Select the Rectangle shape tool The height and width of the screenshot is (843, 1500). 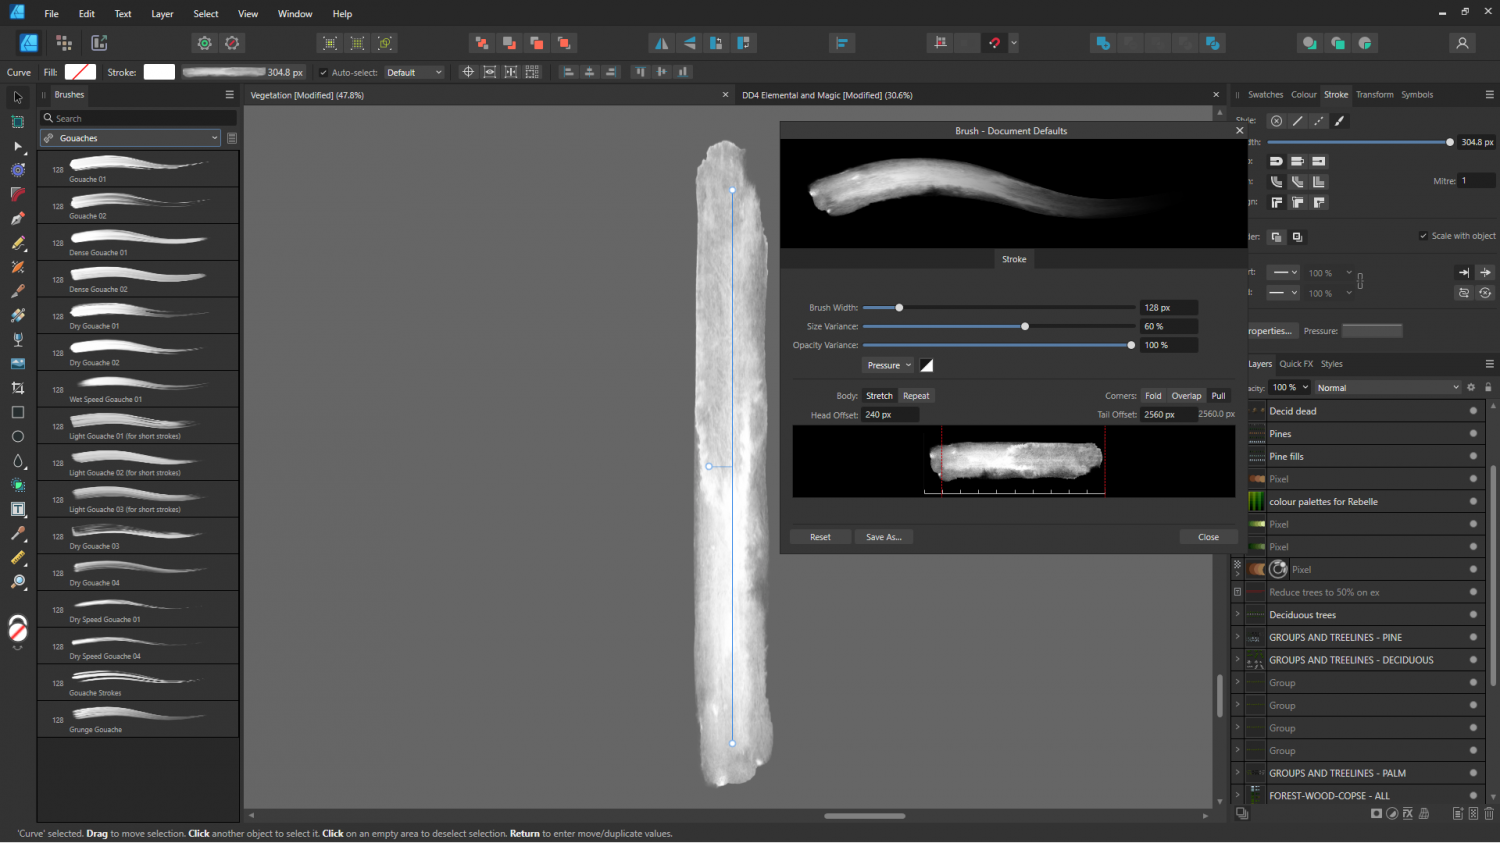18,412
